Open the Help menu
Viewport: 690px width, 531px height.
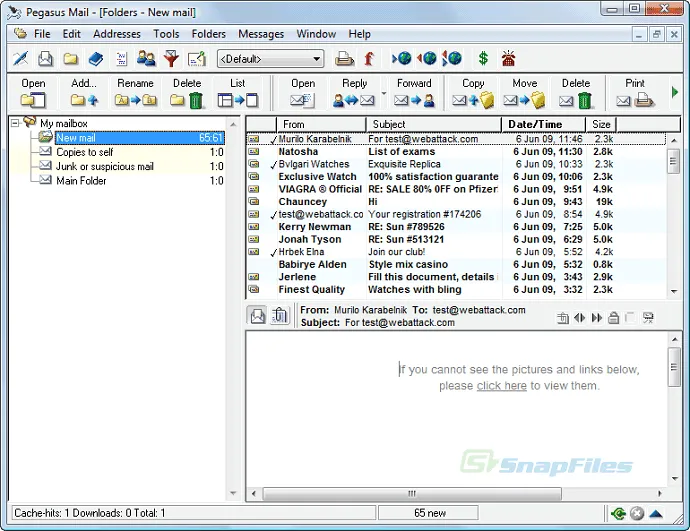(360, 34)
